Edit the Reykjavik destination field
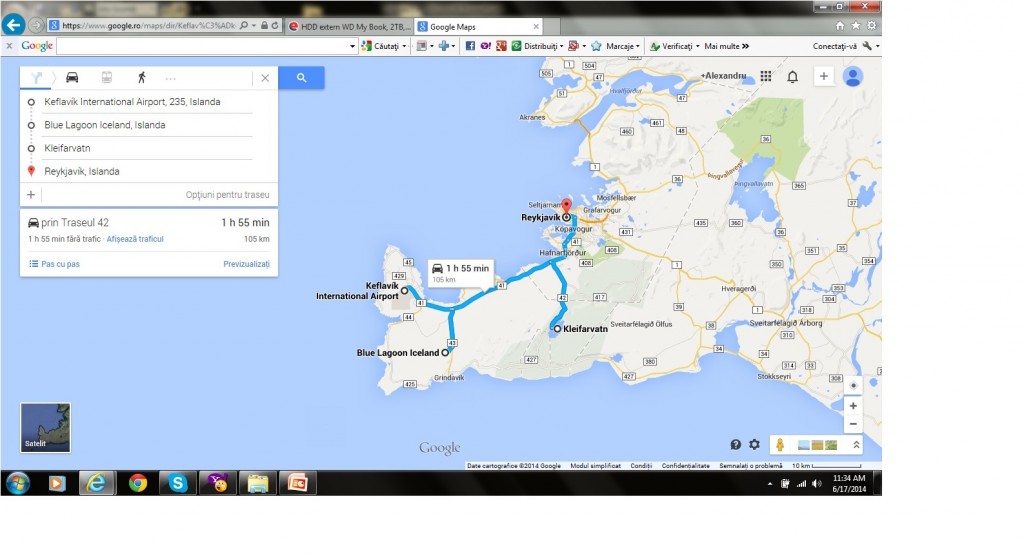The width and height of the screenshot is (1024, 557). point(148,171)
